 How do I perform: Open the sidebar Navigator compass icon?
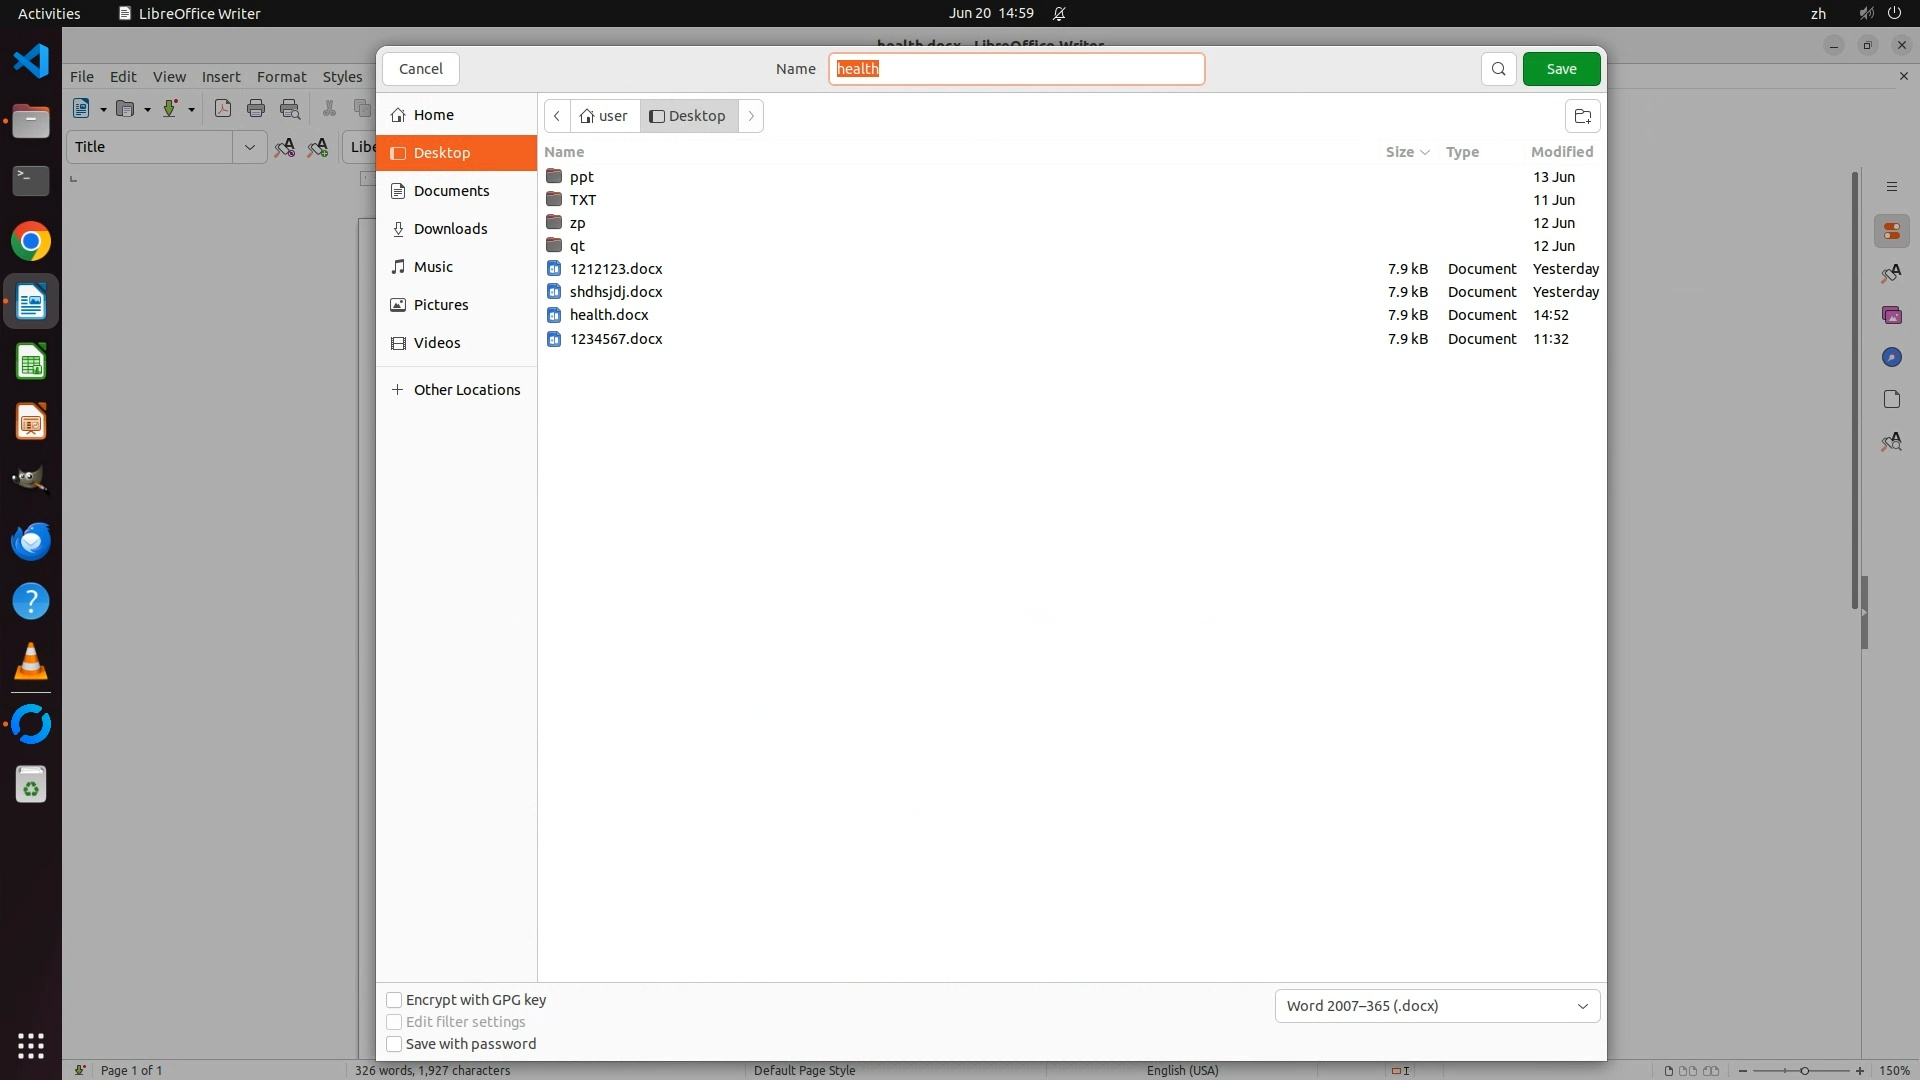(x=1891, y=357)
